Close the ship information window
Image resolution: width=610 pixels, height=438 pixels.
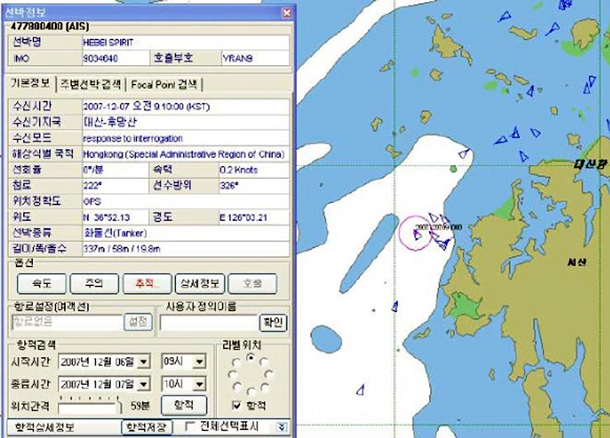(286, 13)
